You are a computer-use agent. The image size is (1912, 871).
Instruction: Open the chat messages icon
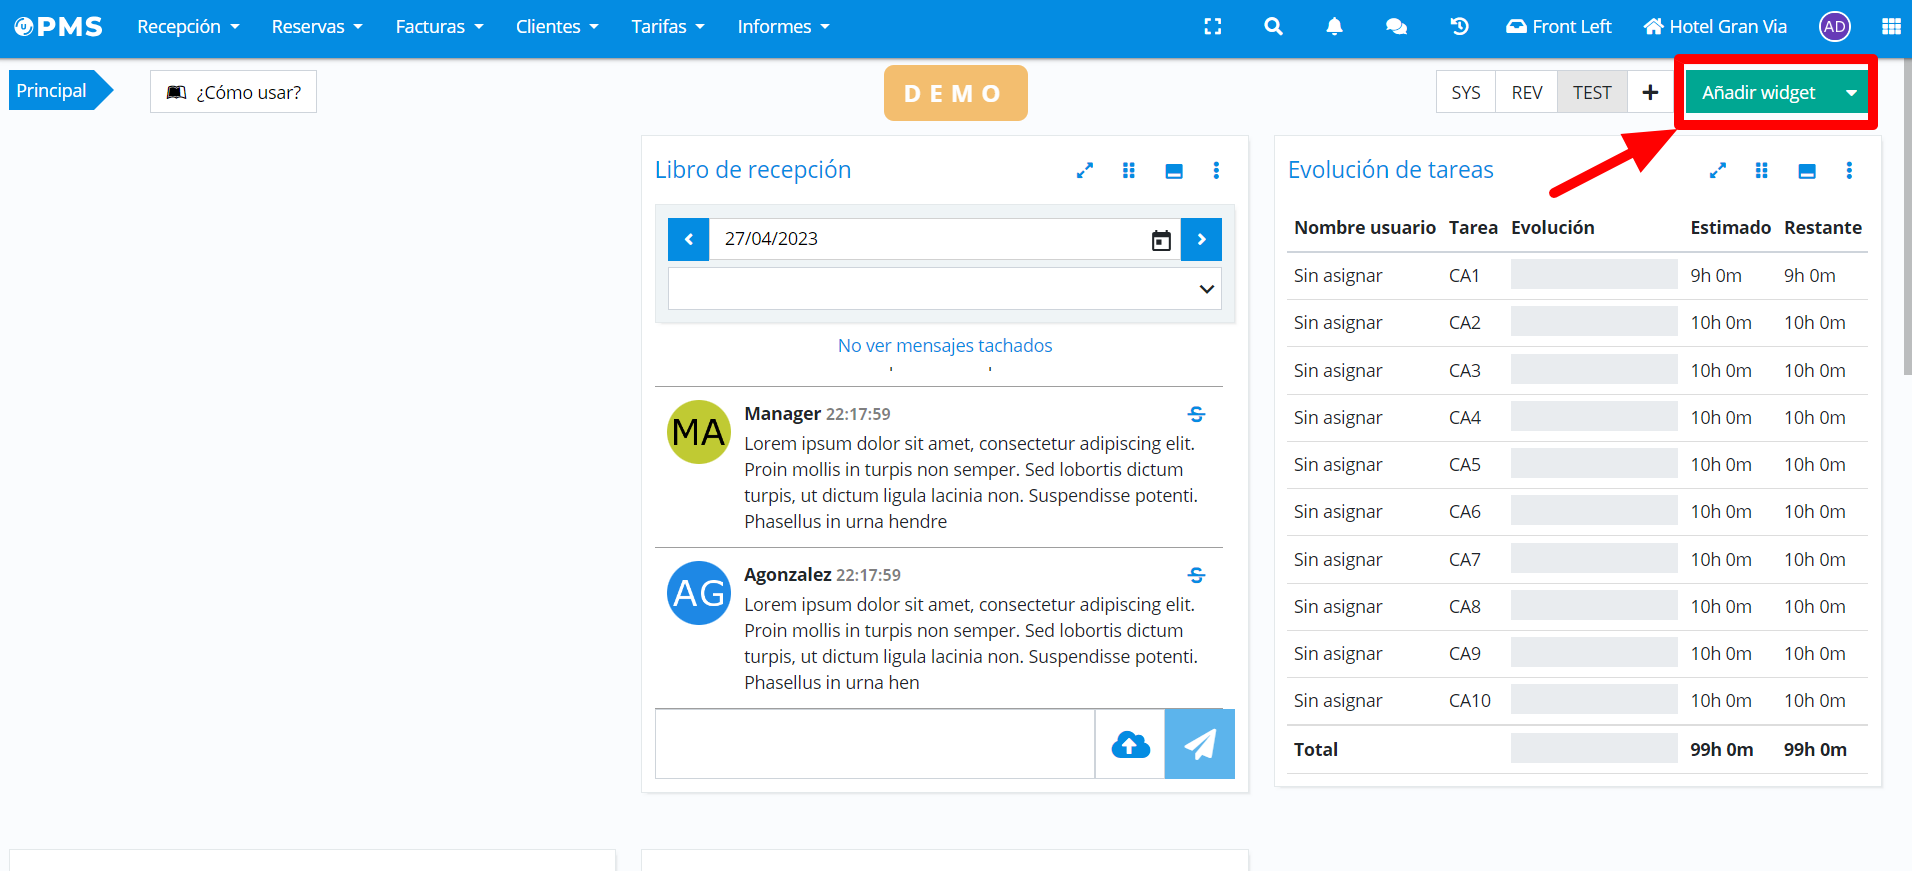click(1396, 27)
